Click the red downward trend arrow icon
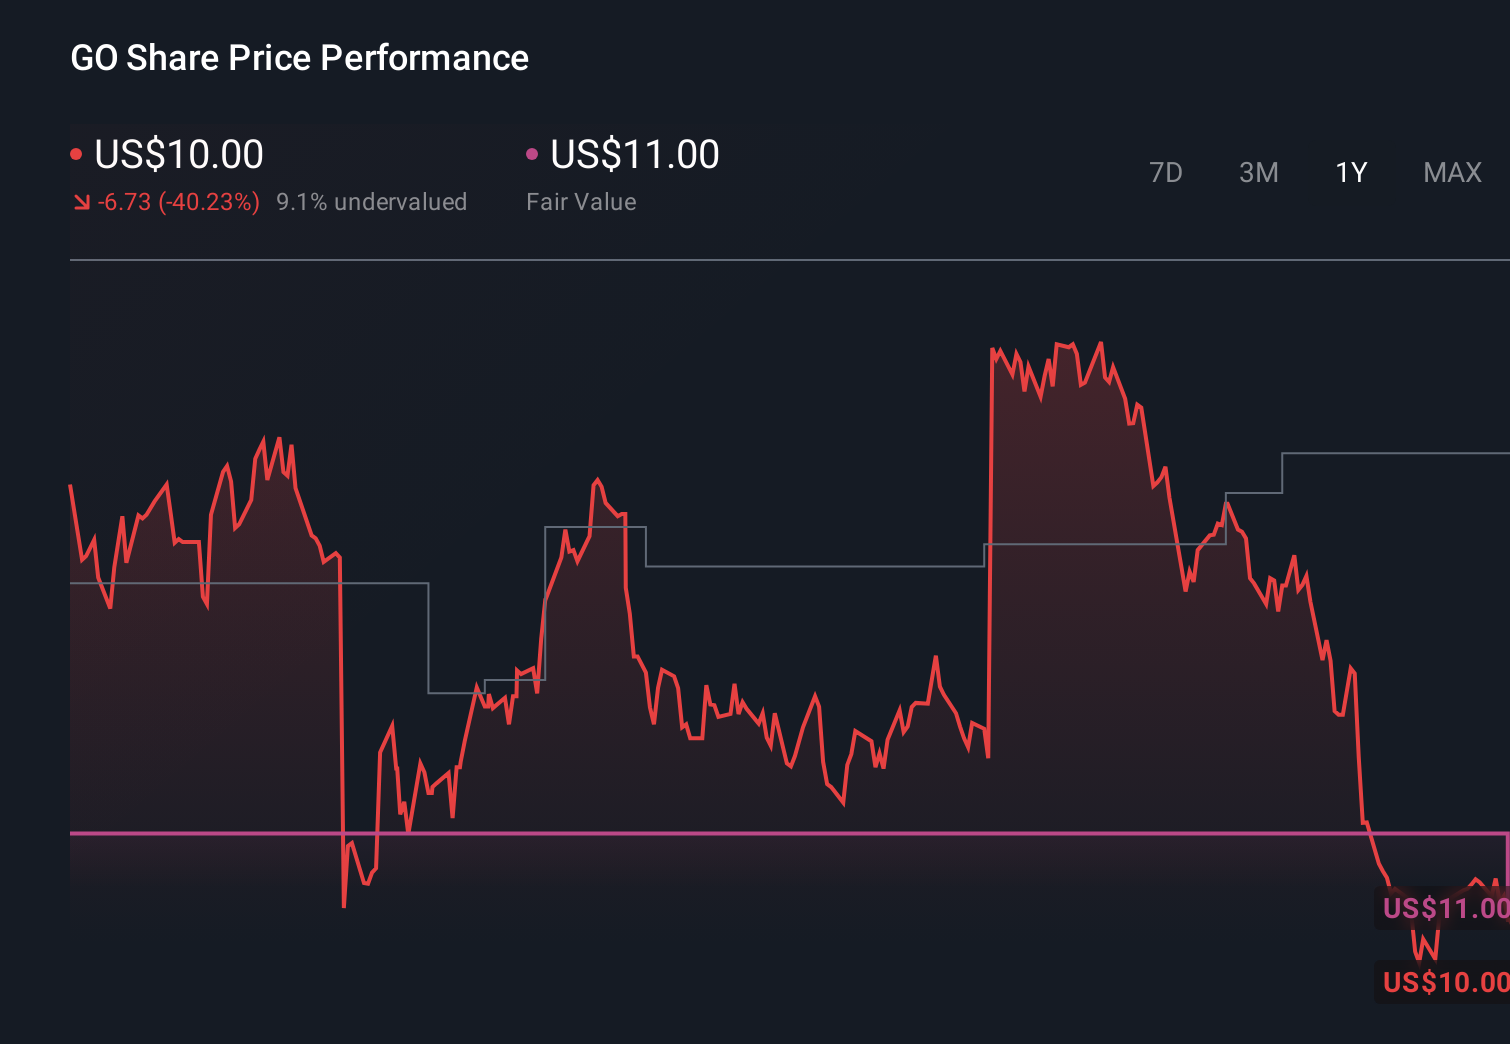This screenshot has width=1510, height=1044. pyautogui.click(x=81, y=201)
